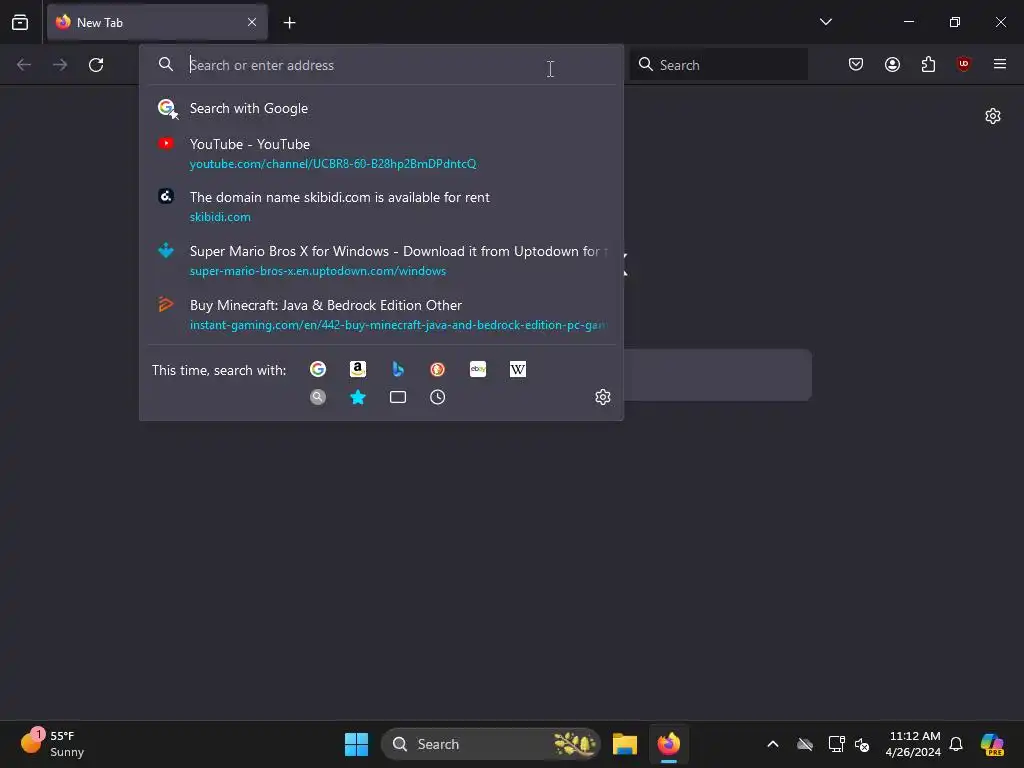
Task: Expand the list all tabs chevron
Action: 825,22
